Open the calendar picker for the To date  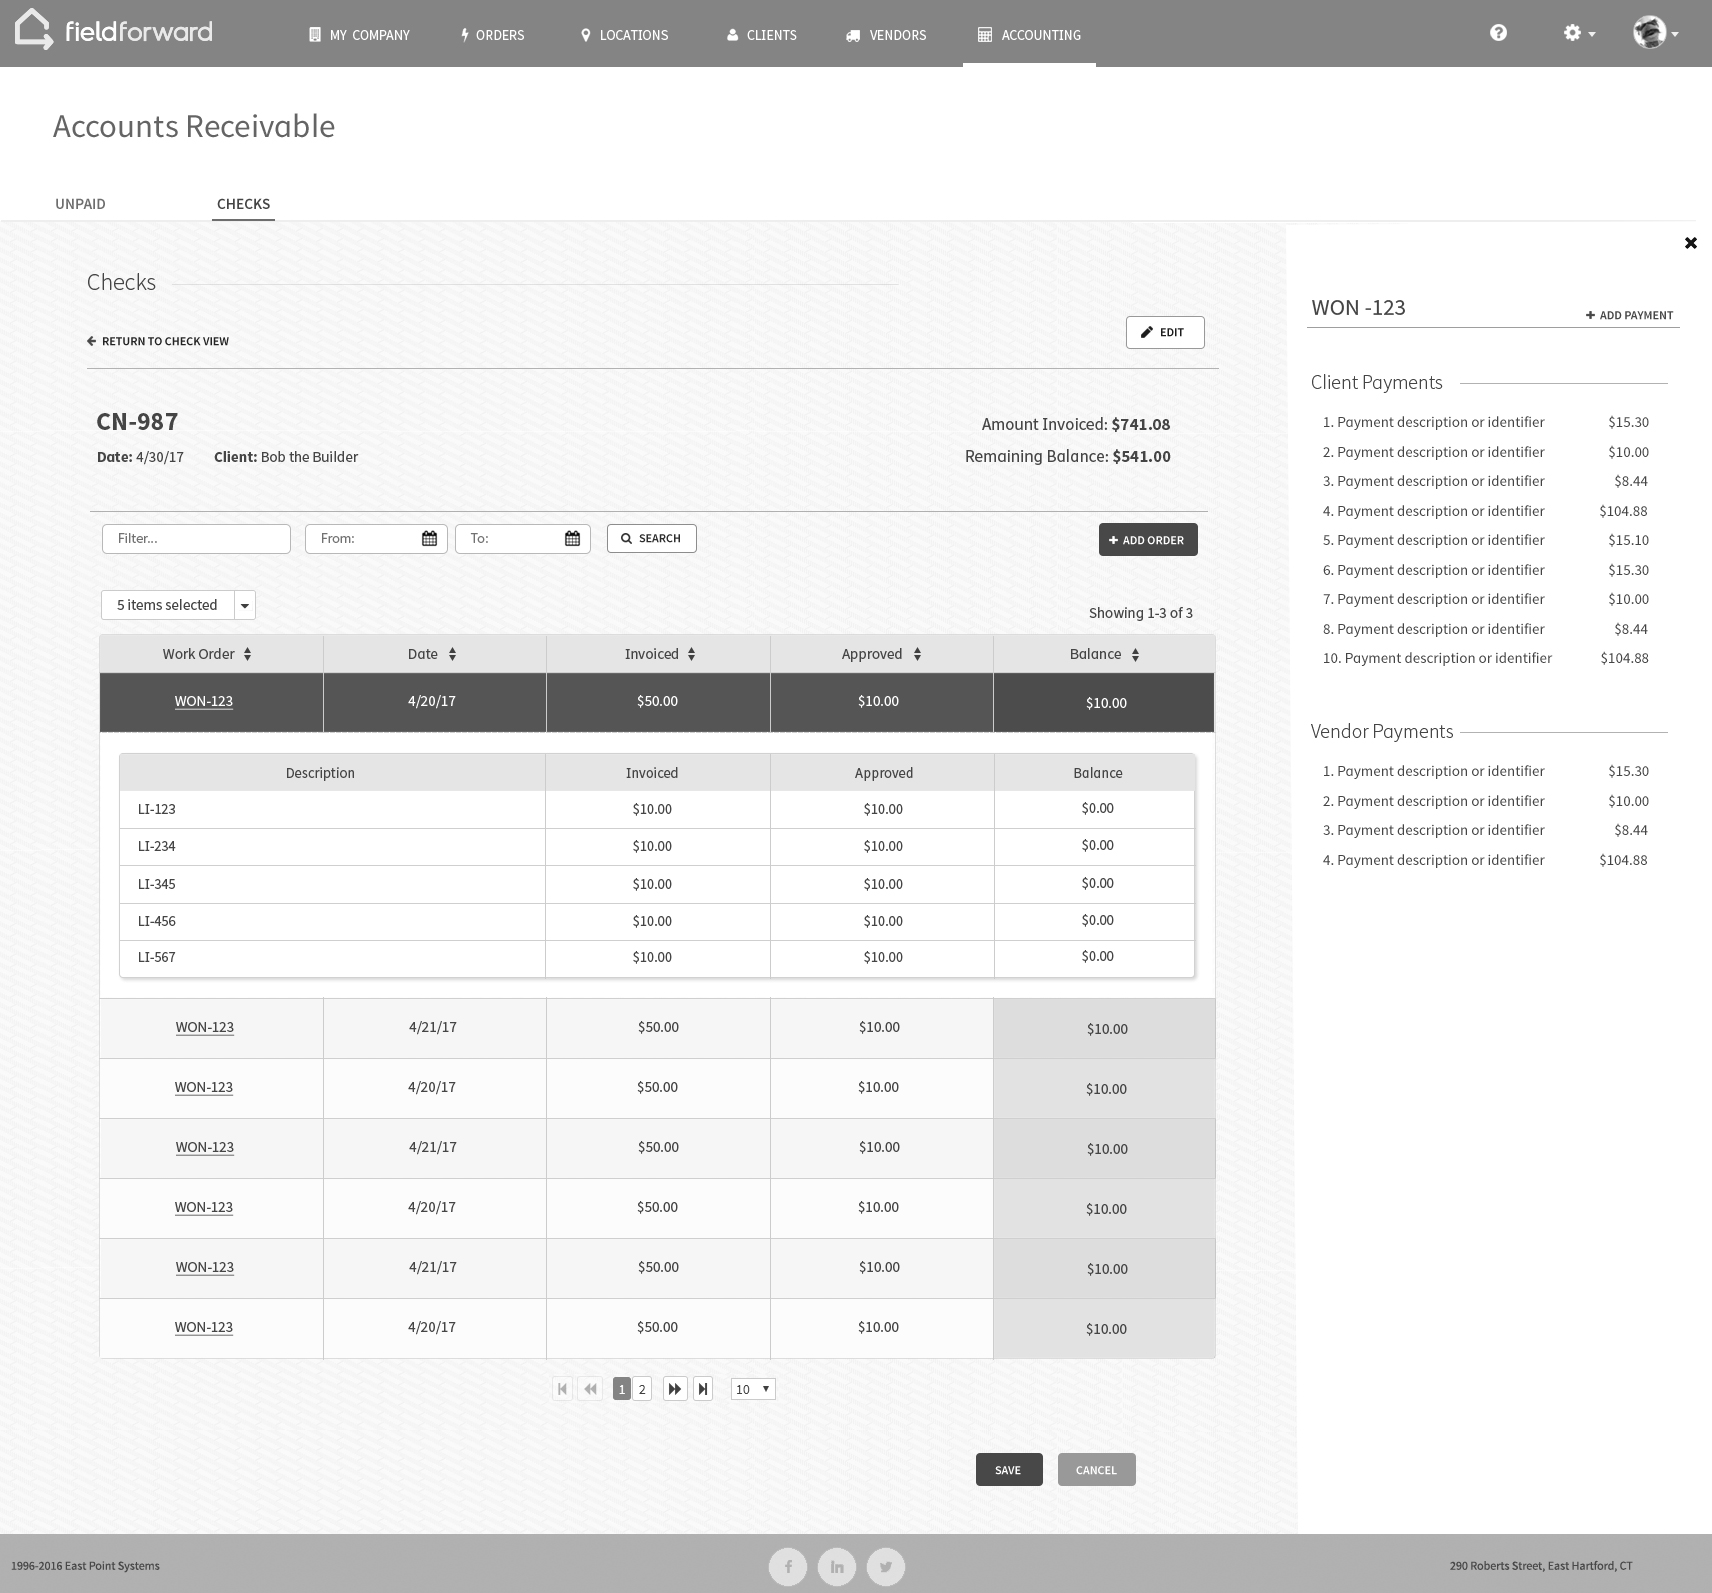[x=572, y=538]
